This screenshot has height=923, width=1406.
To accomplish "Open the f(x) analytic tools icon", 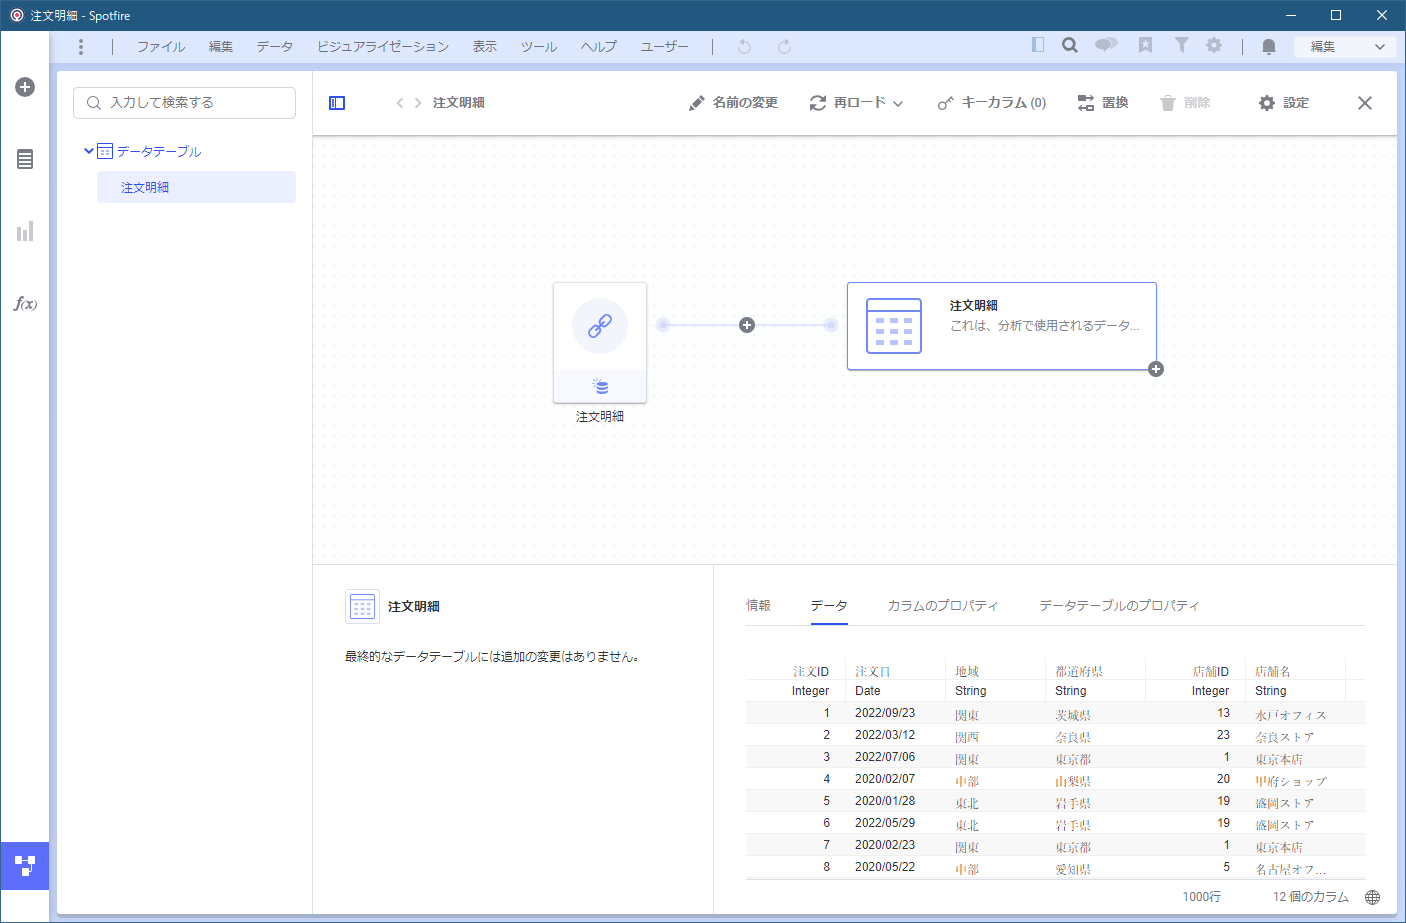I will [25, 304].
